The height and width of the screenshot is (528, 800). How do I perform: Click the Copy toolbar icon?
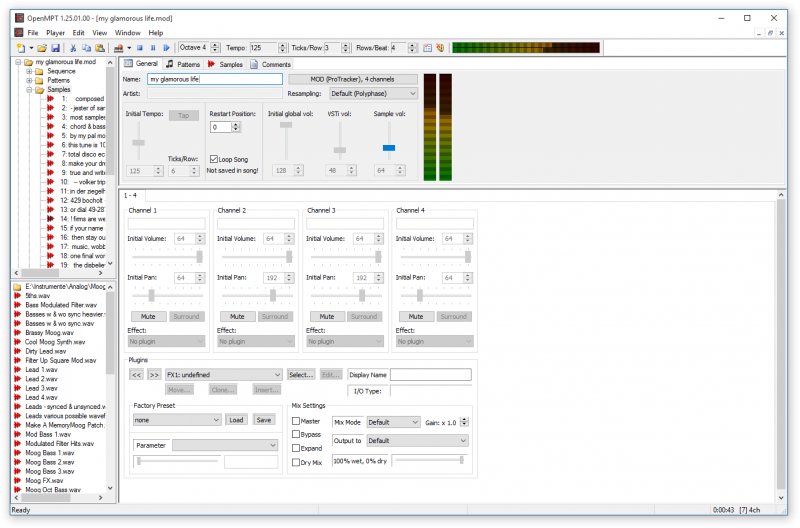(86, 48)
